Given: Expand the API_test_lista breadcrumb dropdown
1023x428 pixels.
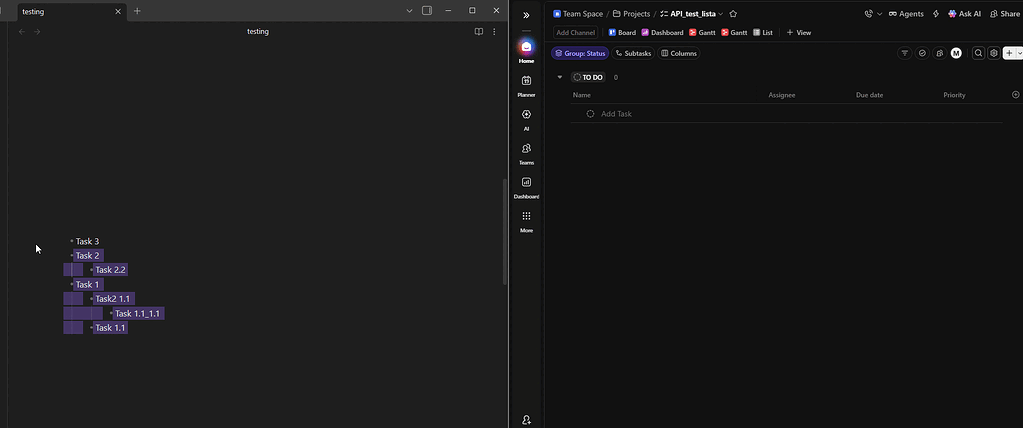Looking at the screenshot, I should click(x=720, y=14).
